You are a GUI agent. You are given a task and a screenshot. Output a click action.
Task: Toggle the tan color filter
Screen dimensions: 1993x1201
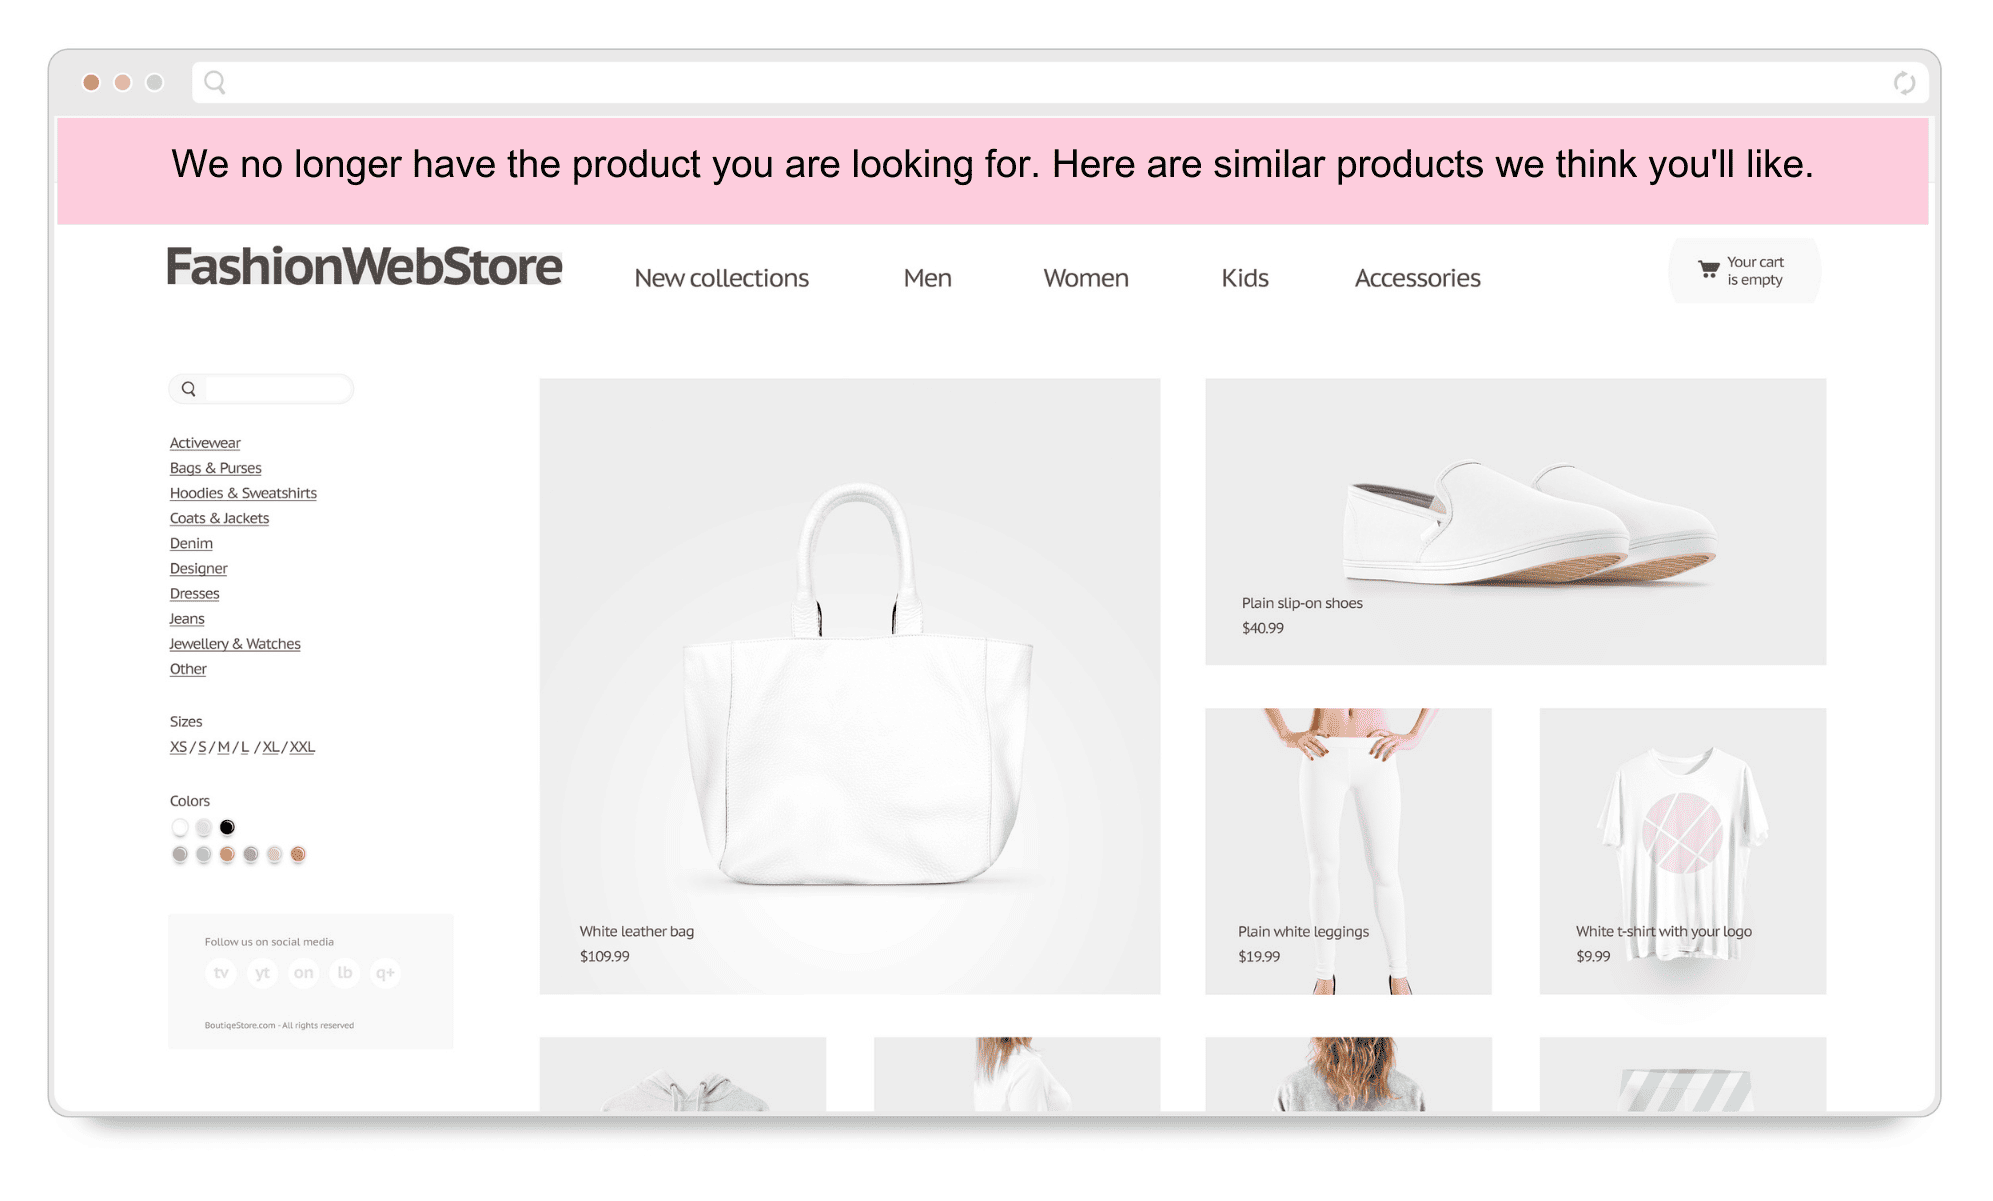tap(227, 855)
